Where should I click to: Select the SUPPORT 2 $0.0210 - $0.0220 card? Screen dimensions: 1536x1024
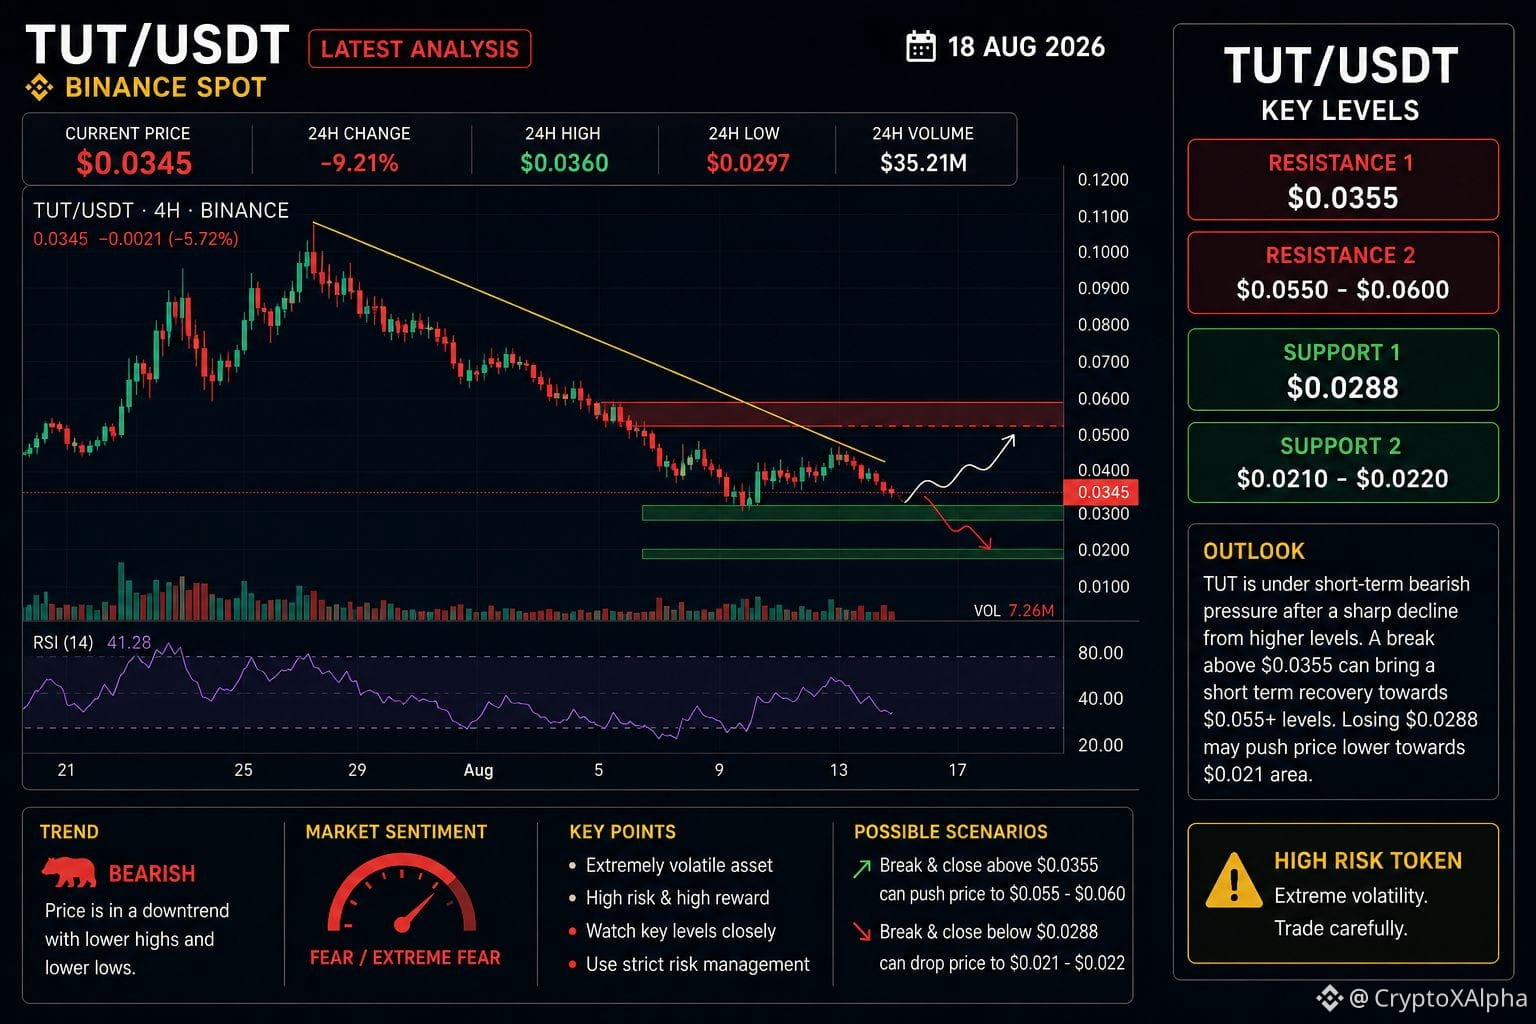pyautogui.click(x=1343, y=462)
